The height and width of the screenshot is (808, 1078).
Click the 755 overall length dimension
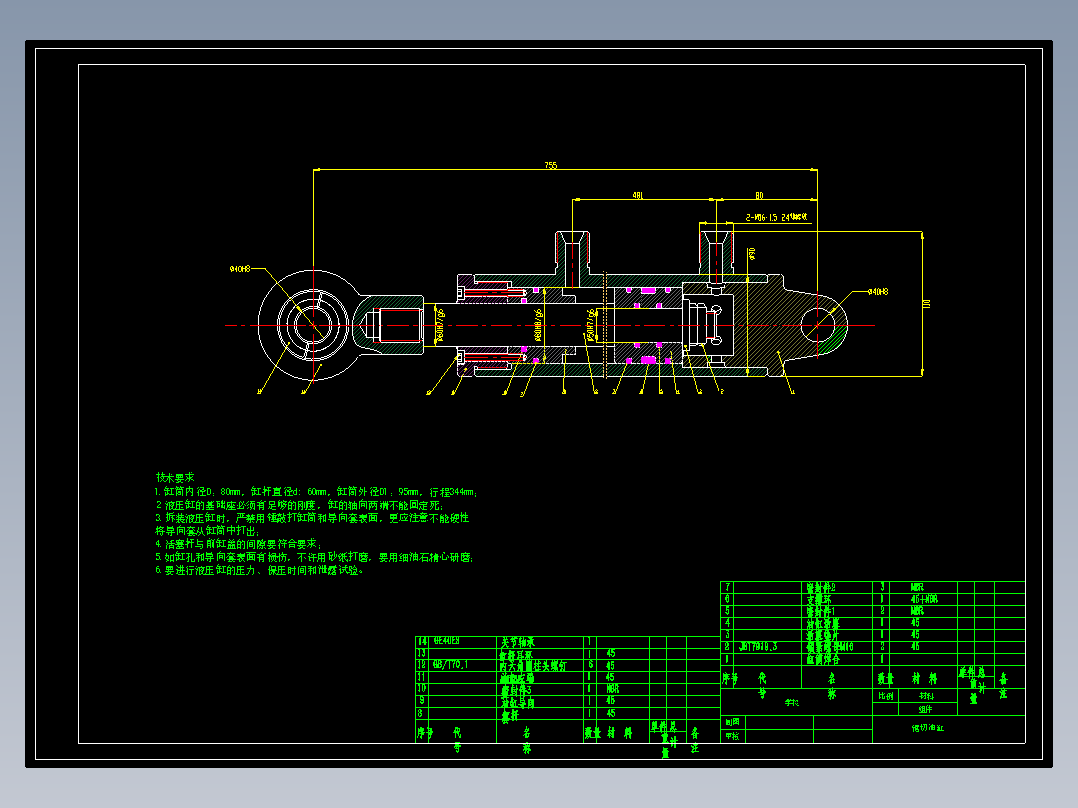pos(551,165)
